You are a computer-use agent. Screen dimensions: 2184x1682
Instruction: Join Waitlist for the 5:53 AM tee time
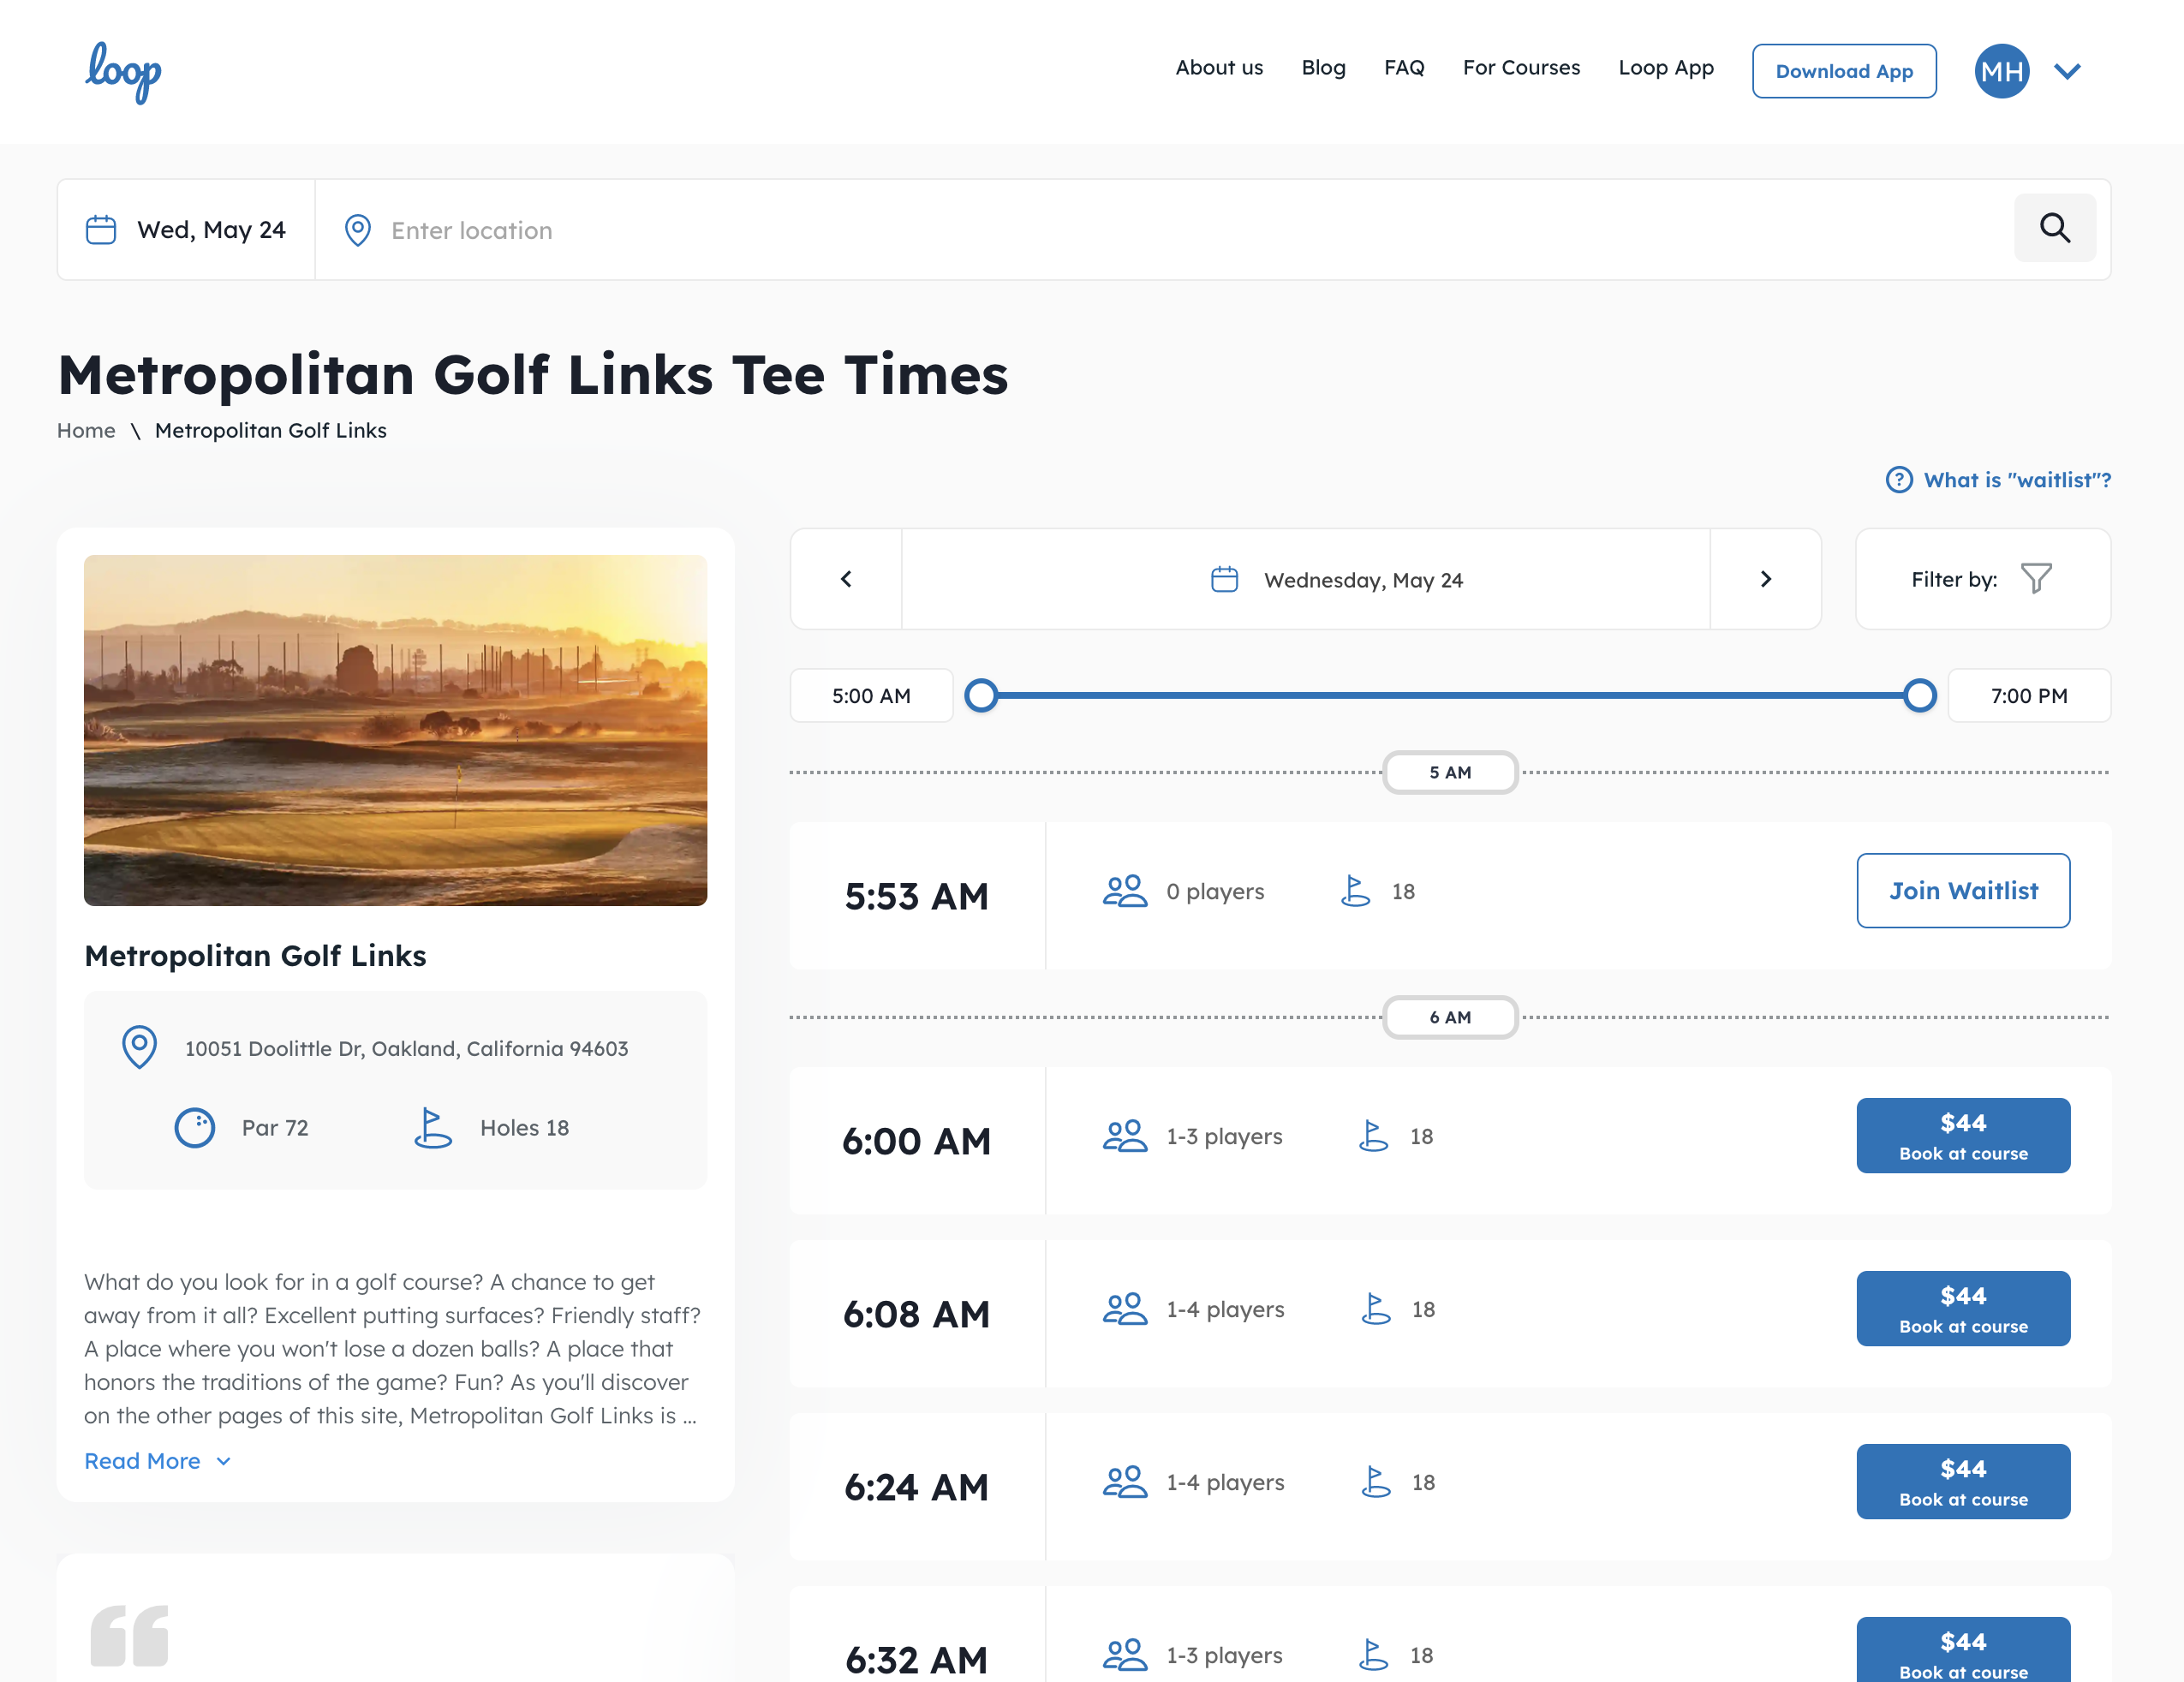[x=1962, y=890]
